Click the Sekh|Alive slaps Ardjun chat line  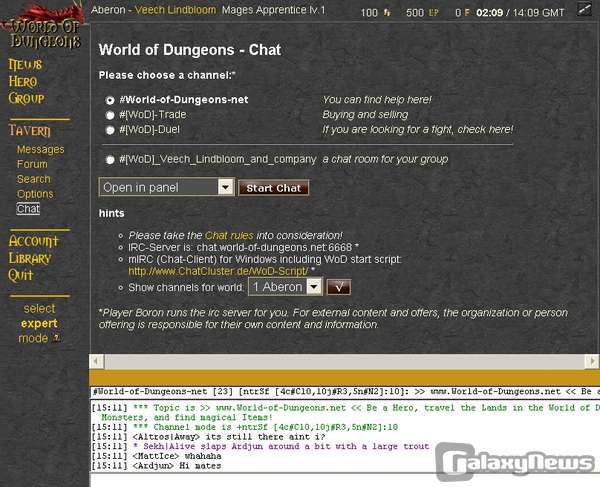[x=261, y=446]
